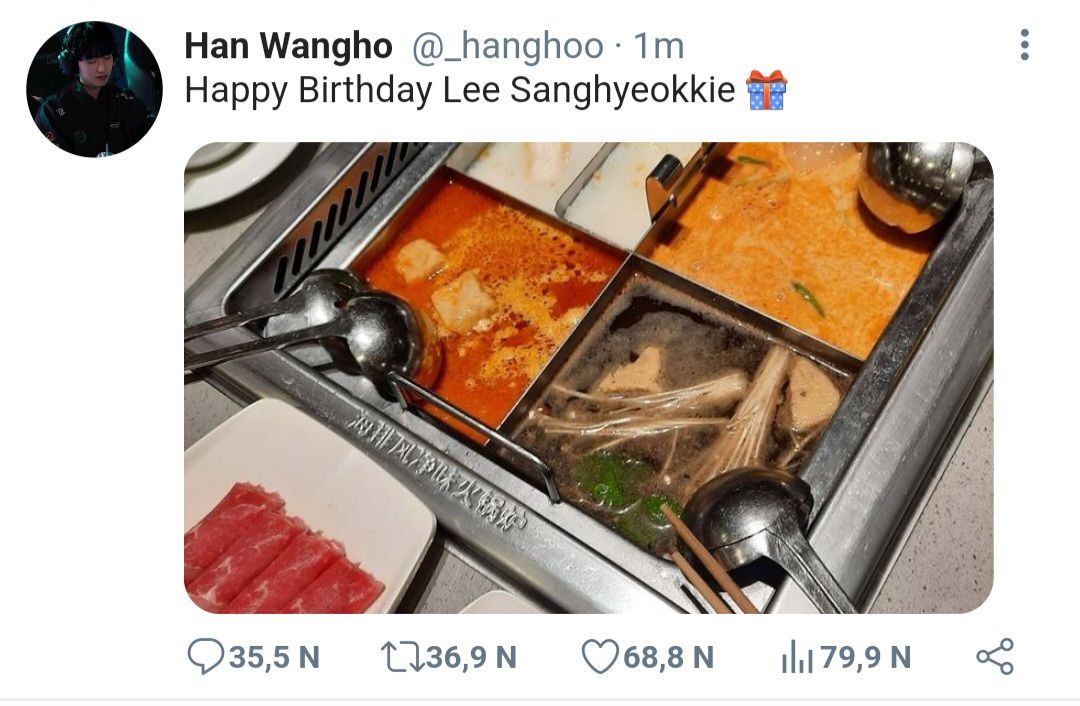The image size is (1080, 706).
Task: Click the gift emoji in tweet
Action: pos(767,90)
